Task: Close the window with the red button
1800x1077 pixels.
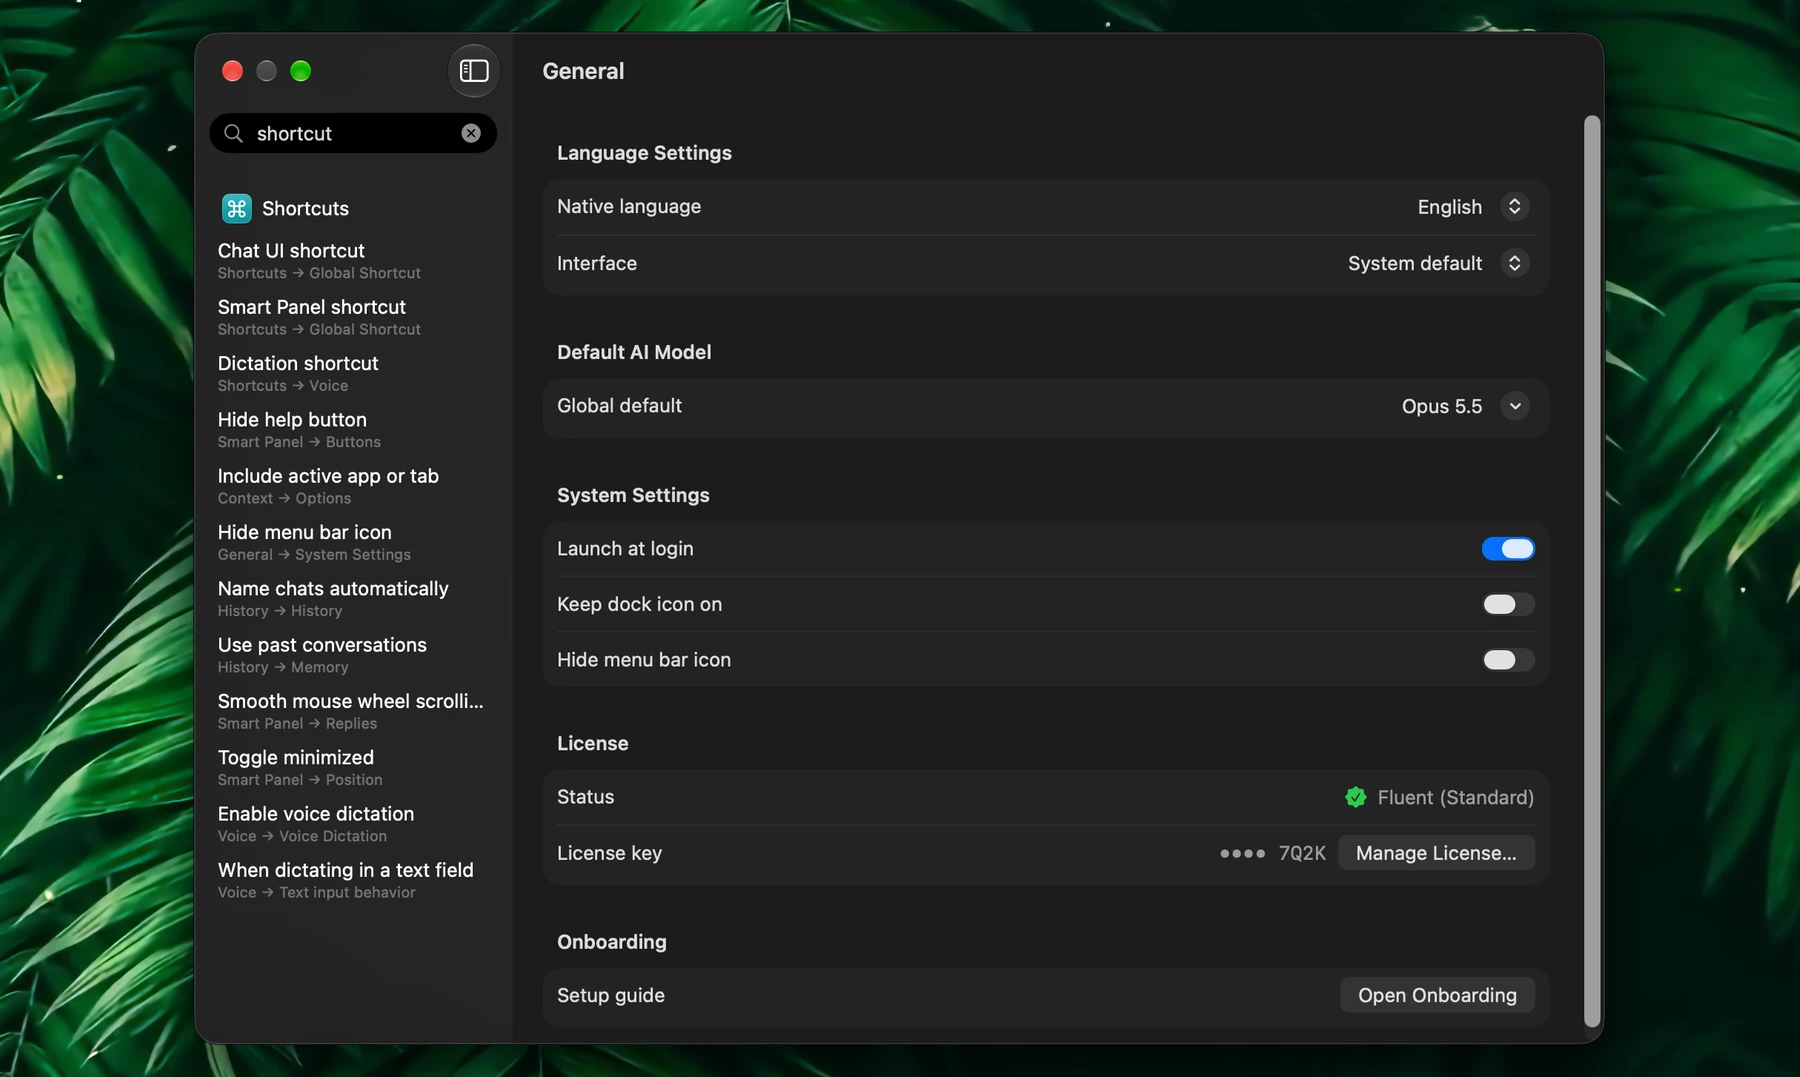Action: 232,71
